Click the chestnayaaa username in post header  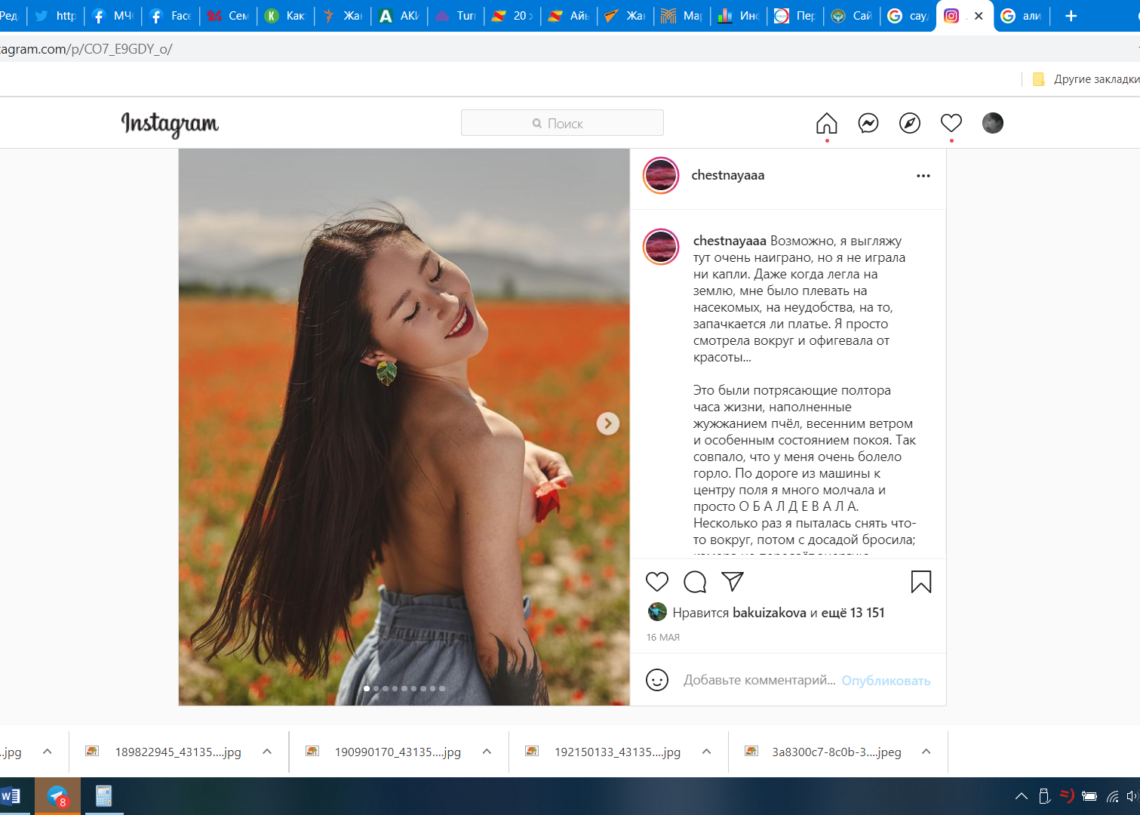(727, 176)
